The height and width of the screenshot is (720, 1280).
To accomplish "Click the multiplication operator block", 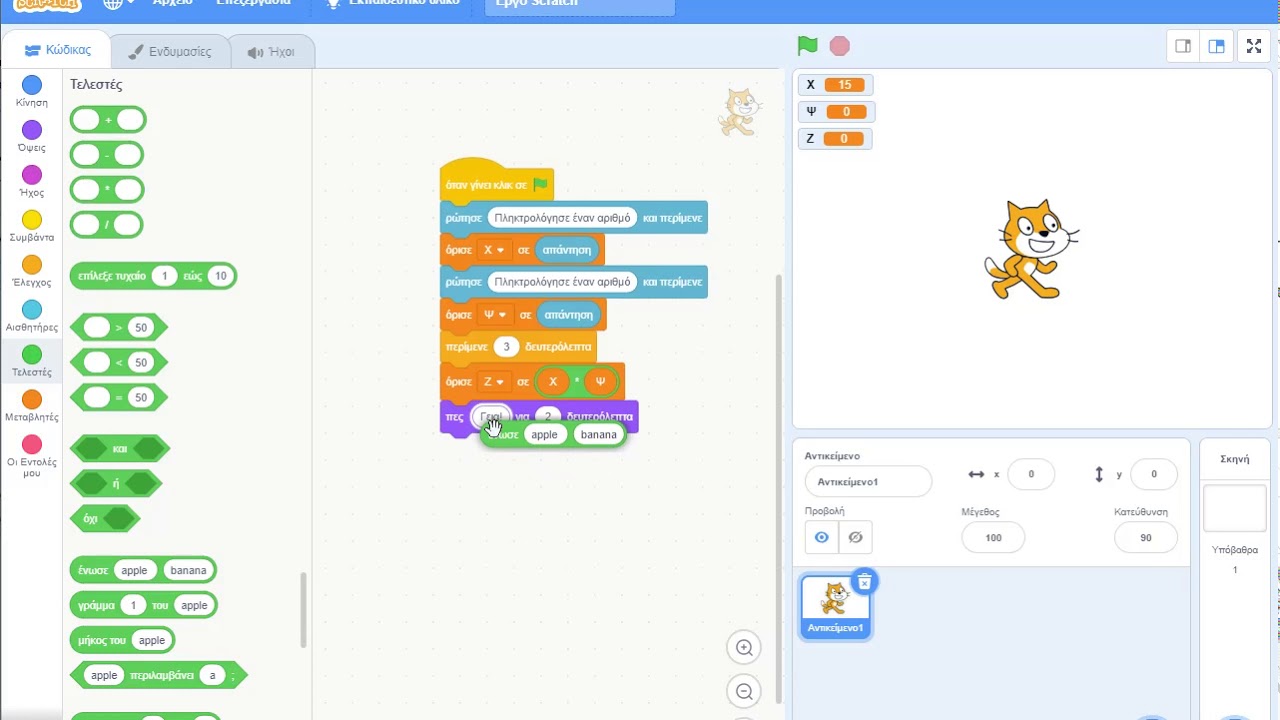I will coord(107,190).
